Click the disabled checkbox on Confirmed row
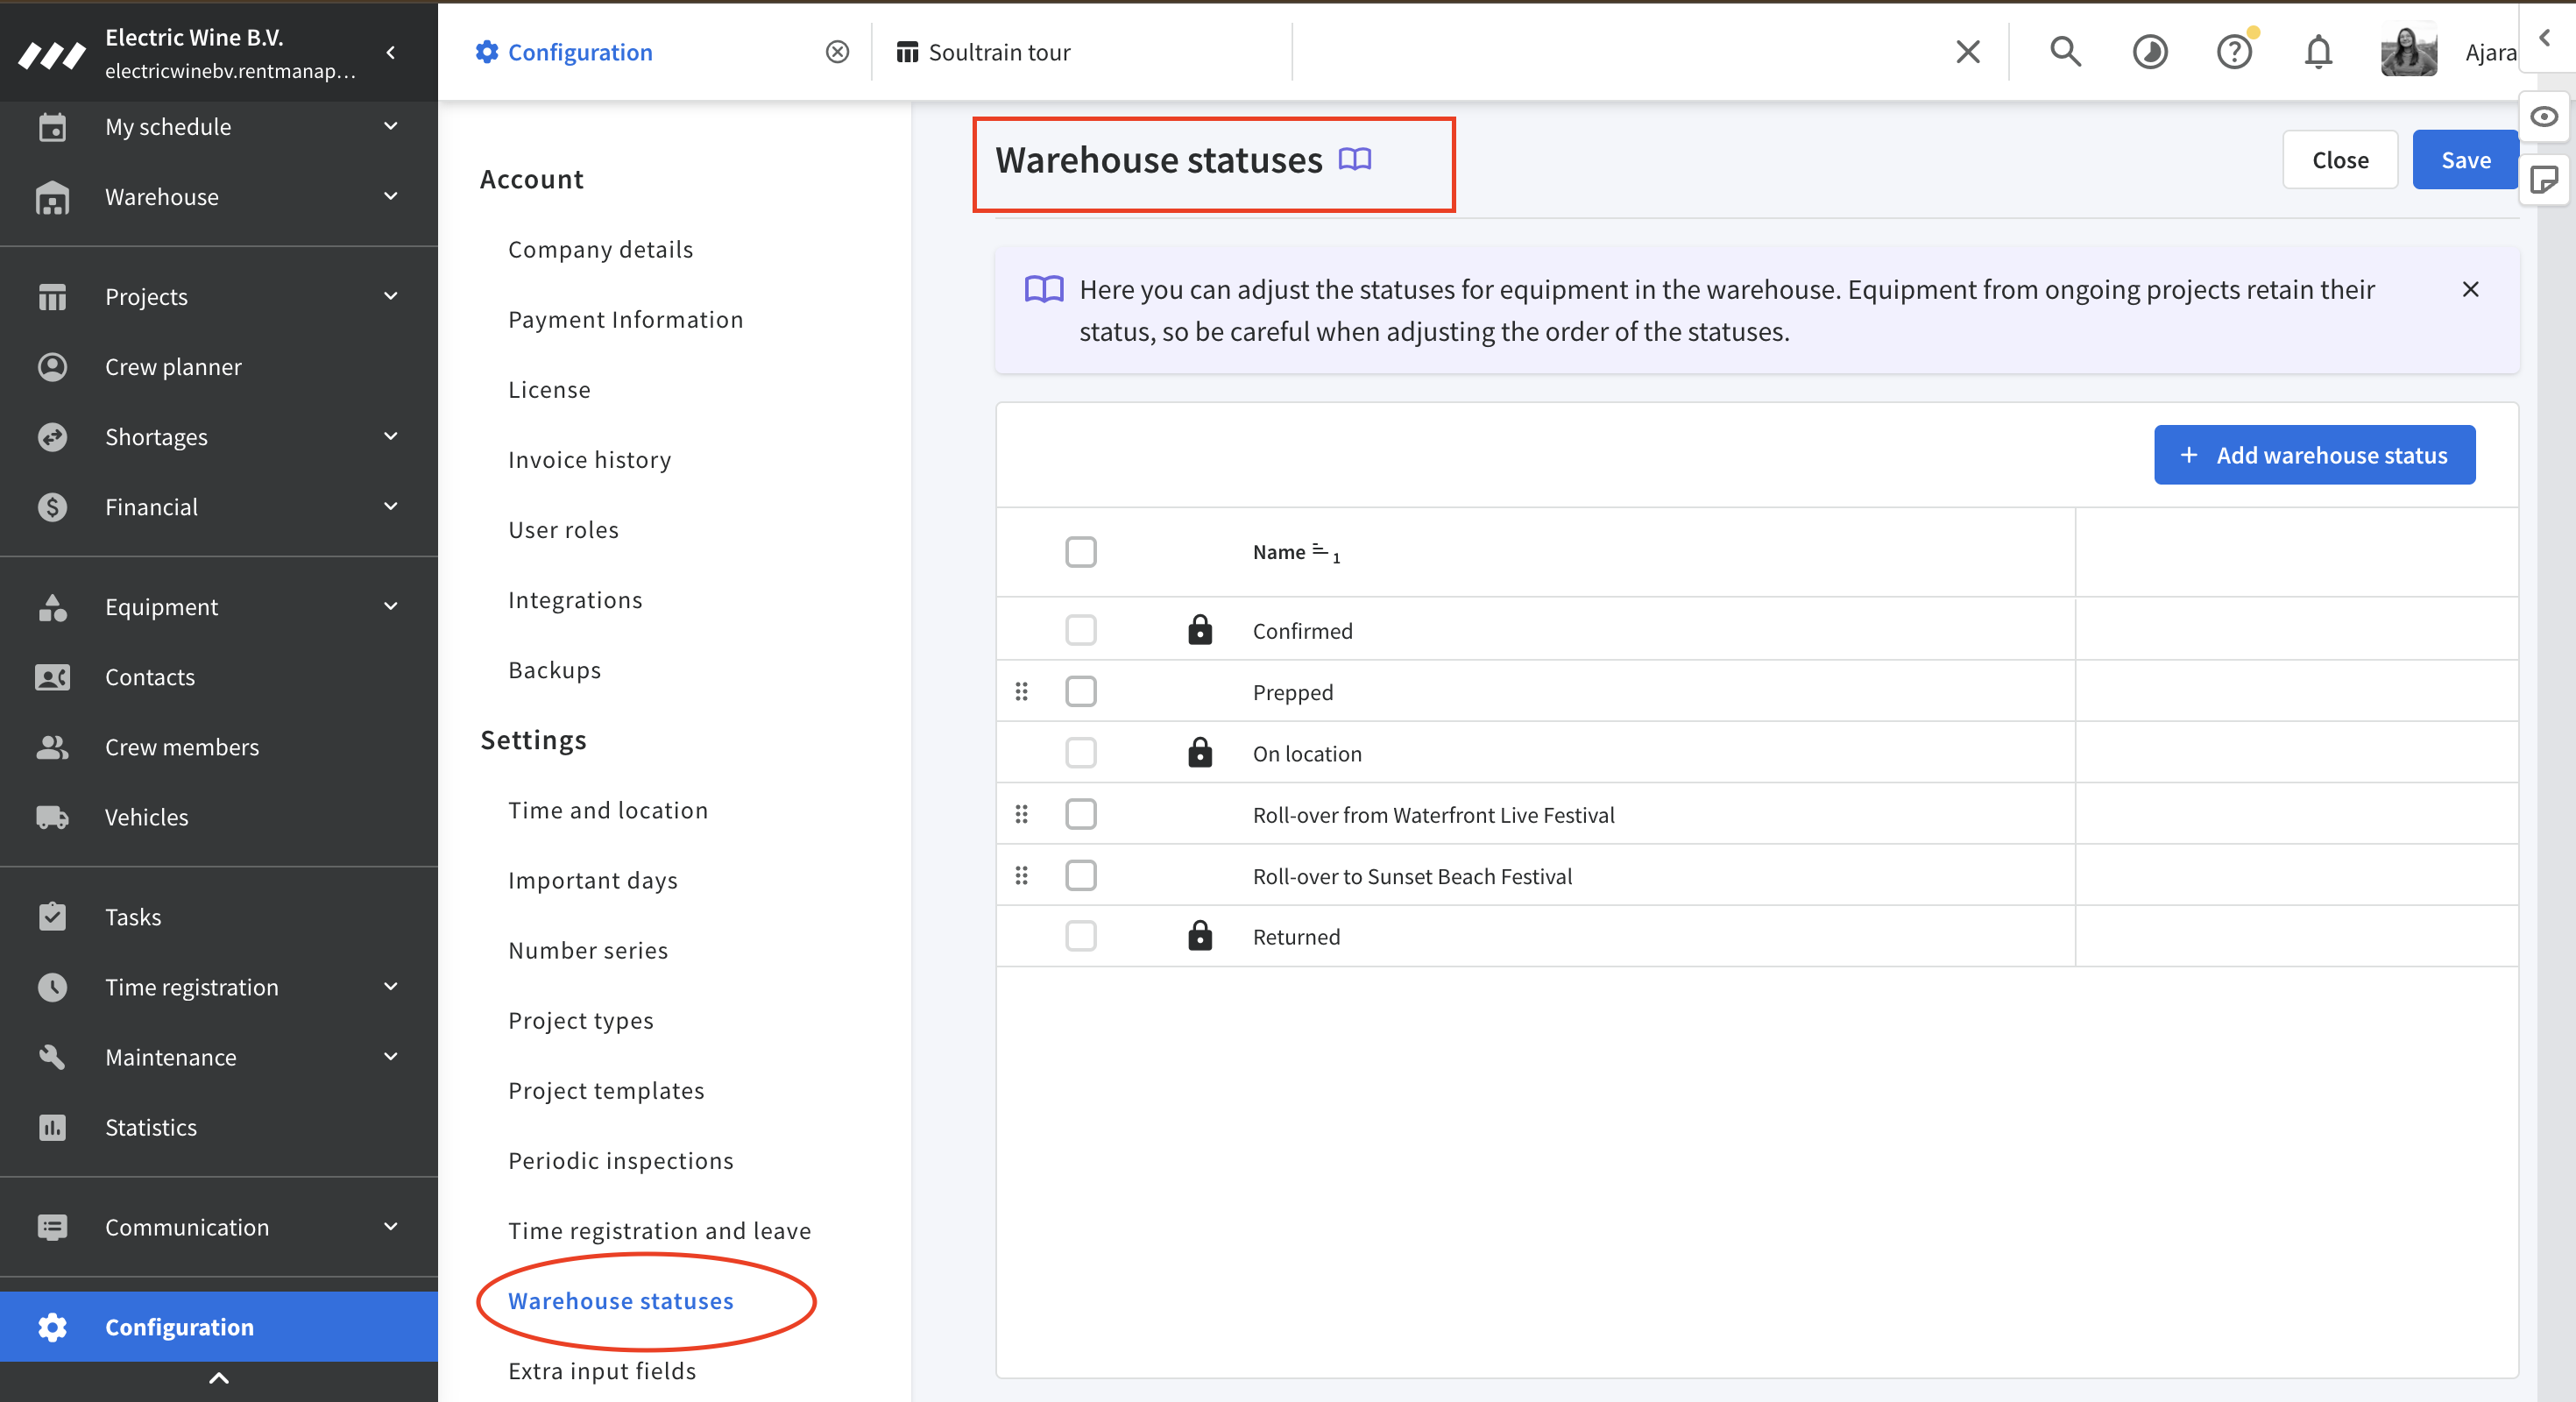This screenshot has height=1402, width=2576. (1080, 630)
